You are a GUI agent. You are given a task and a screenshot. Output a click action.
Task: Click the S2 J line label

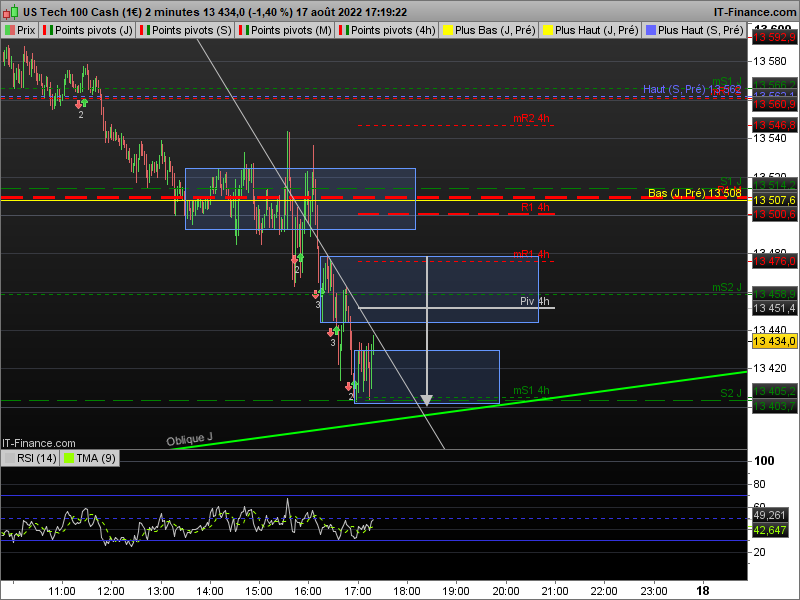click(x=731, y=393)
